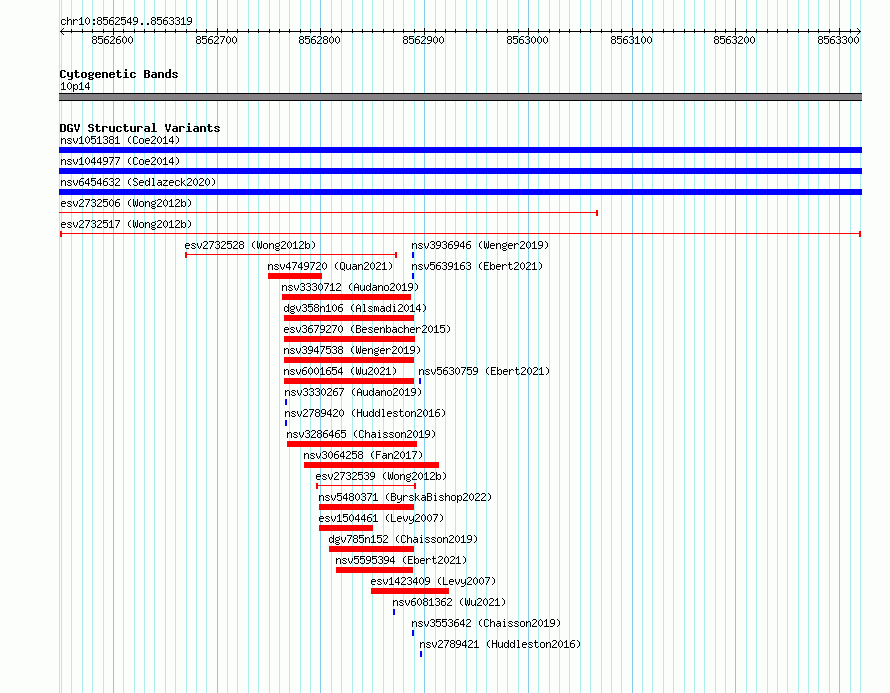Click the red bar under nsv3064258
Viewport: 890px width, 693px height.
pos(371,465)
